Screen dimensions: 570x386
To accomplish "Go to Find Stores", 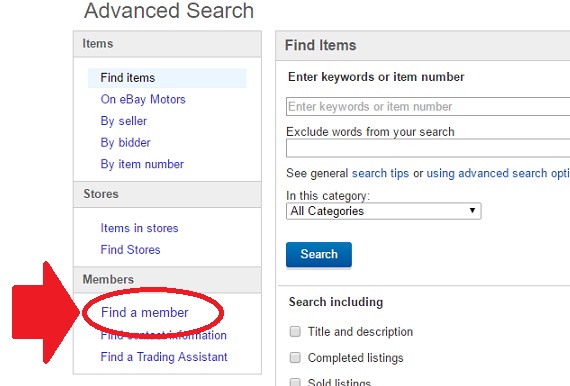I will click(130, 250).
